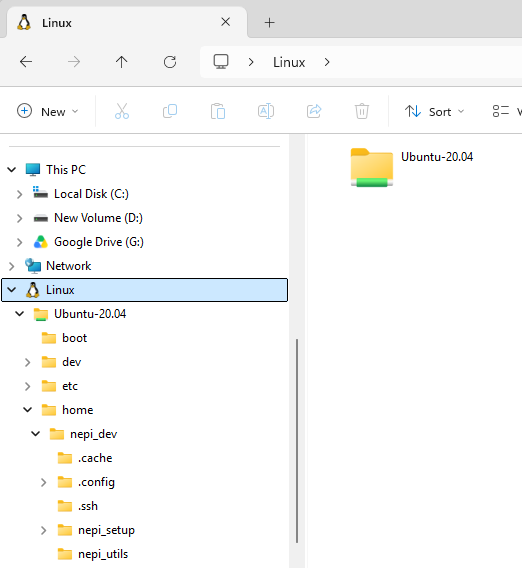Viewport: 522px width, 568px height.
Task: Expand the etc folder node
Action: coord(28,386)
